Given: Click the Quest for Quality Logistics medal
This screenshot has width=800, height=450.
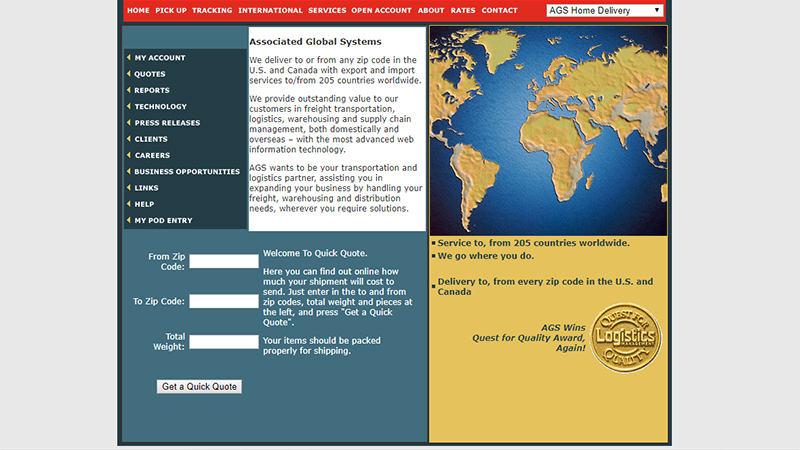Looking at the screenshot, I should coord(626,338).
